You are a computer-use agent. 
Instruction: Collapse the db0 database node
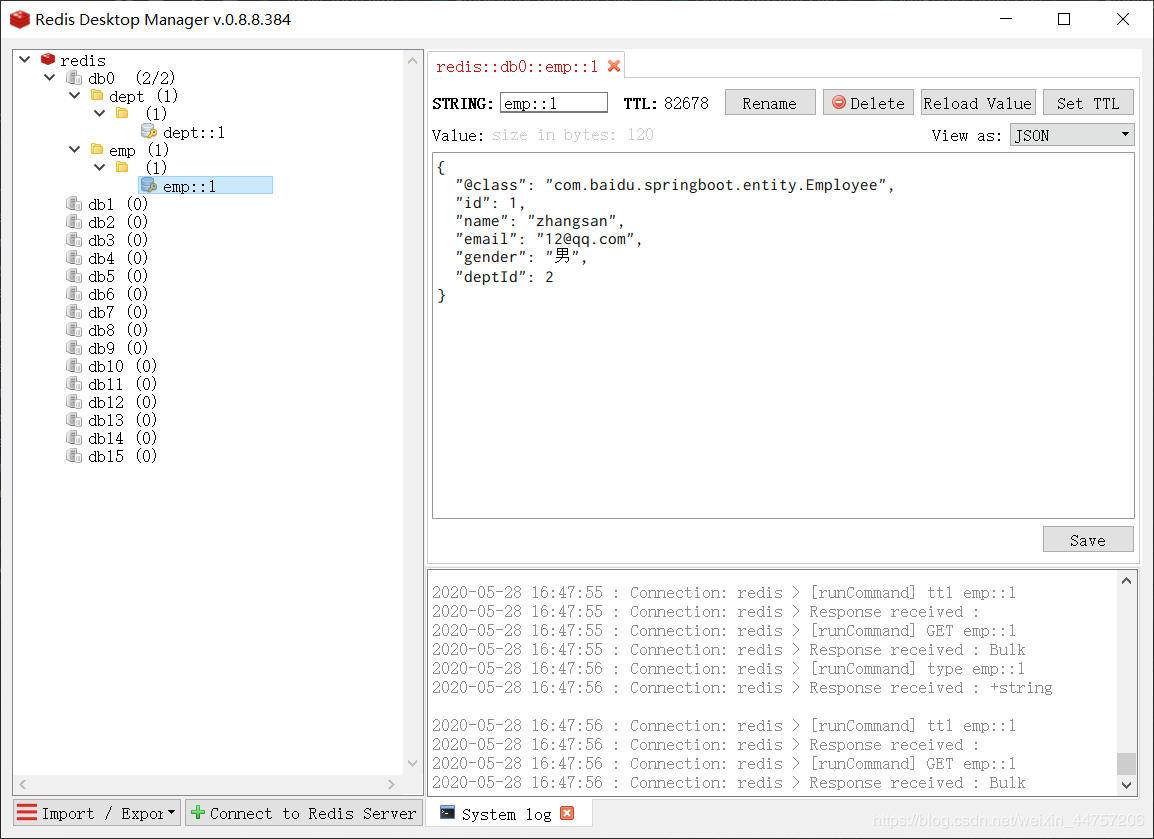pyautogui.click(x=50, y=77)
